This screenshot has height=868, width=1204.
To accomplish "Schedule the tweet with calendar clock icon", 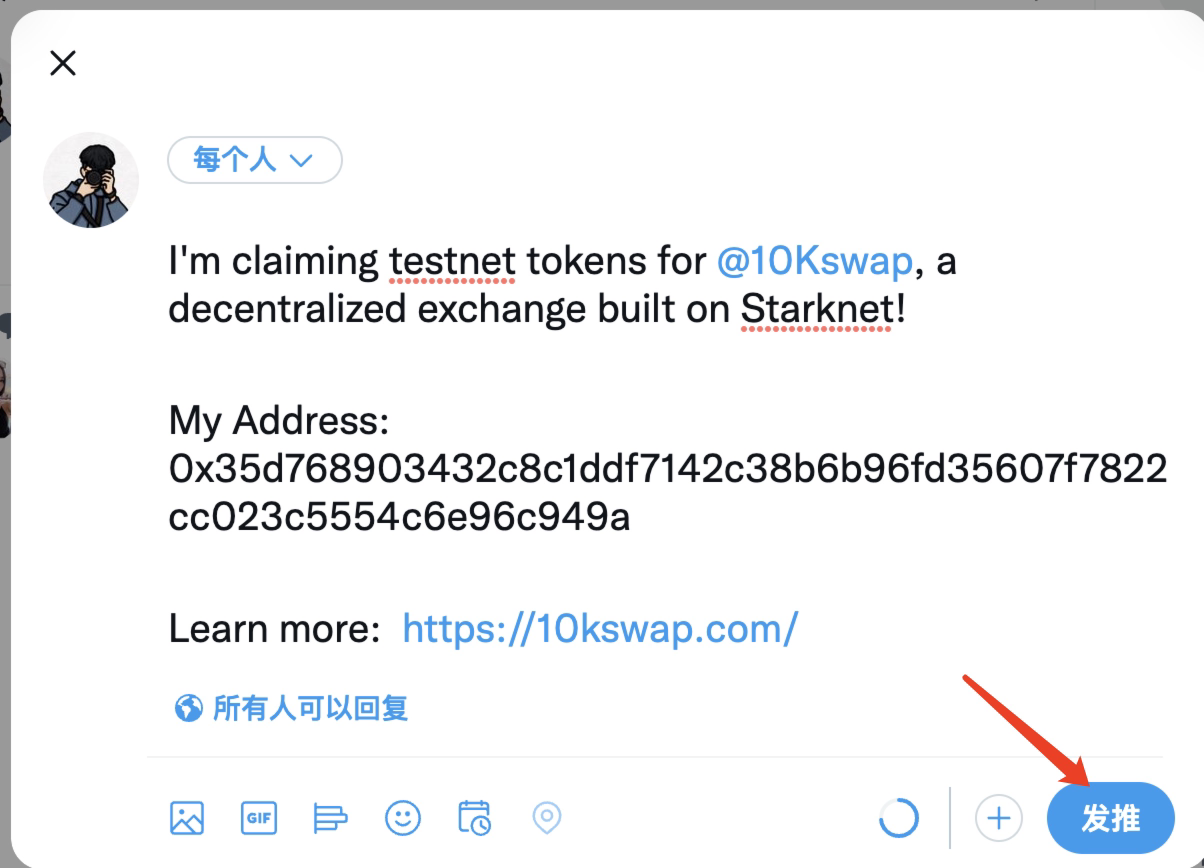I will pos(475,818).
